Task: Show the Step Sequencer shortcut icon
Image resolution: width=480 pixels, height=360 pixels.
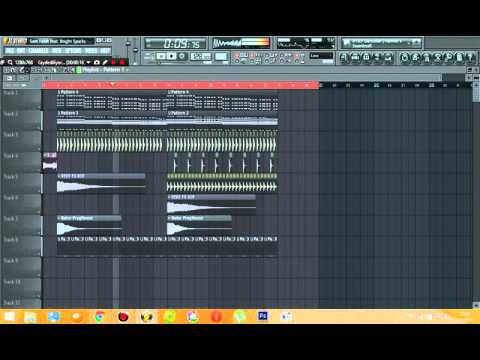Action: click(355, 58)
